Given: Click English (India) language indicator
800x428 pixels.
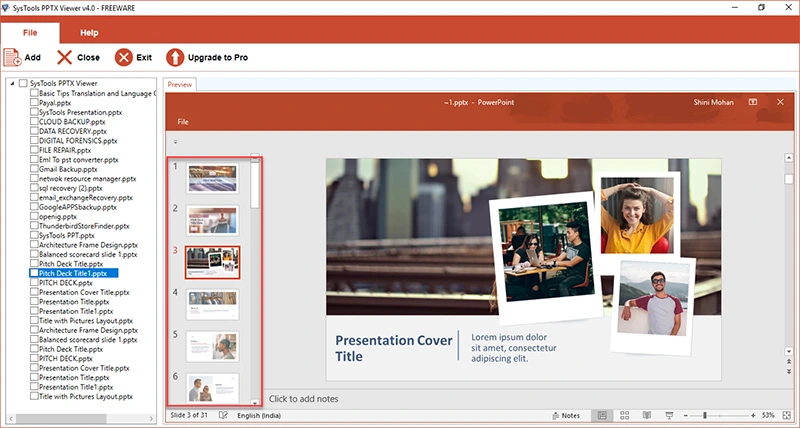Looking at the screenshot, I should click(x=259, y=415).
